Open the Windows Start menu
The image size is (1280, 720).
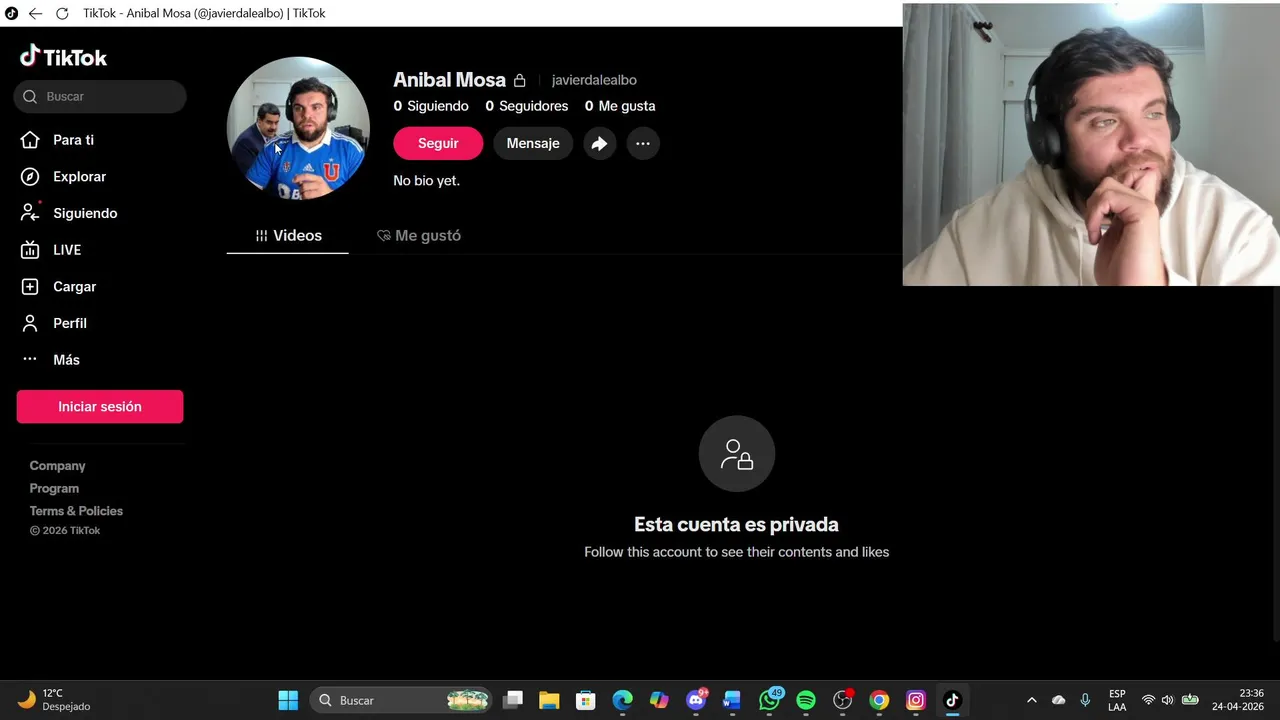point(288,700)
